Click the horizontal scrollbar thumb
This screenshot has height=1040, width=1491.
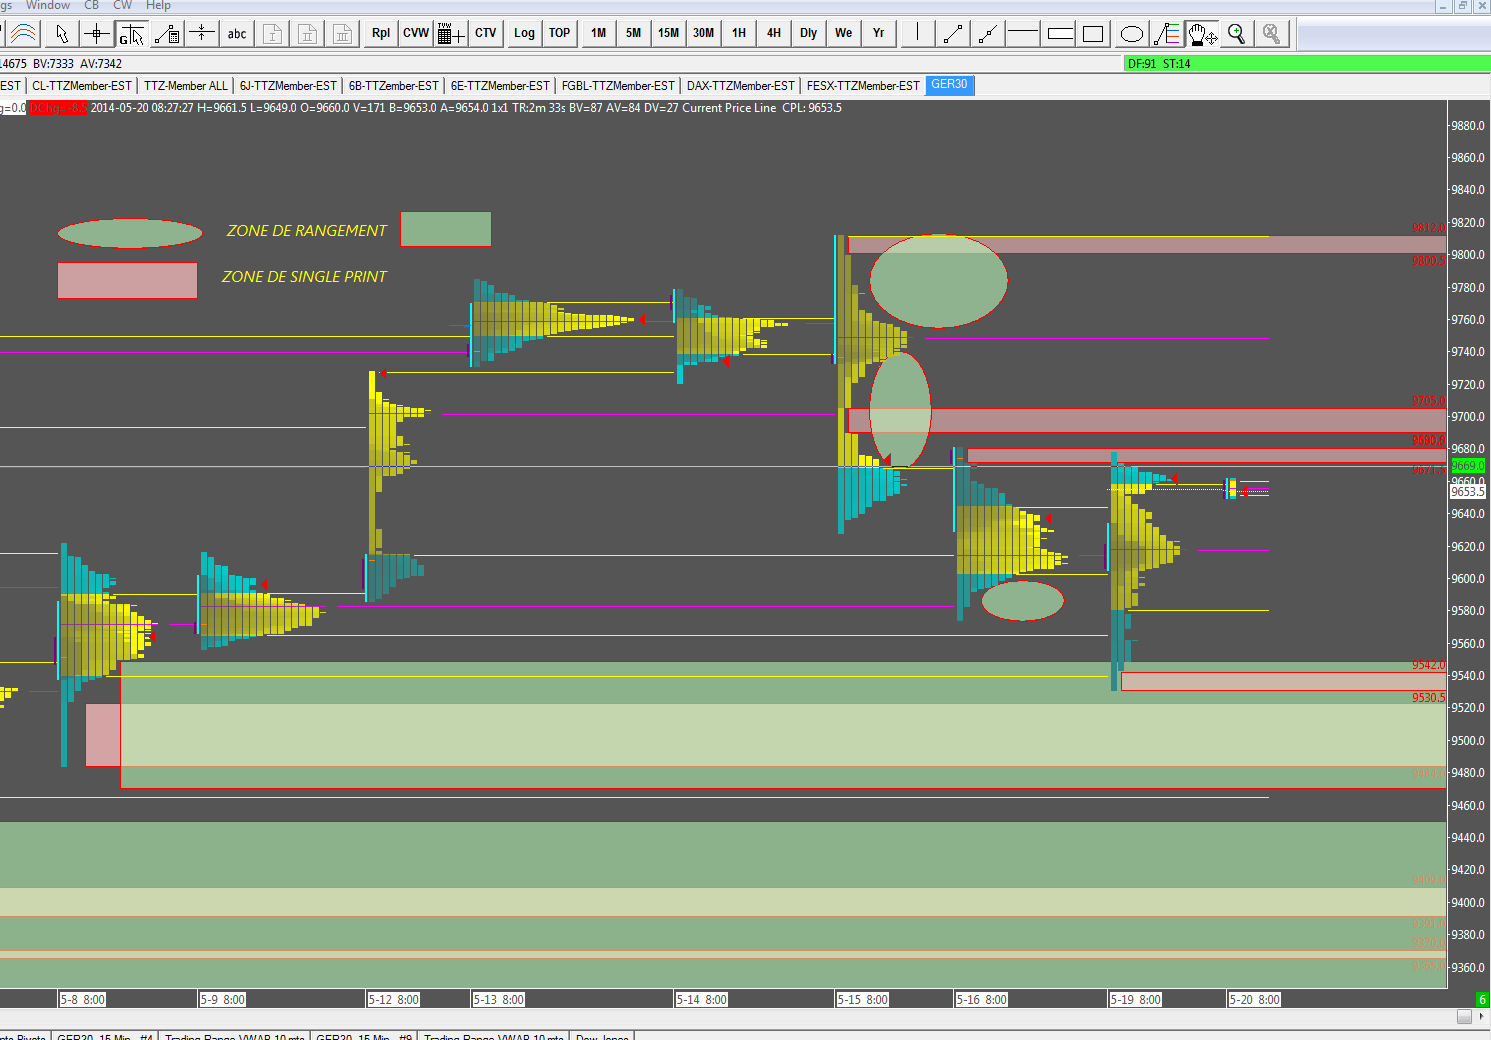coord(1464,1016)
